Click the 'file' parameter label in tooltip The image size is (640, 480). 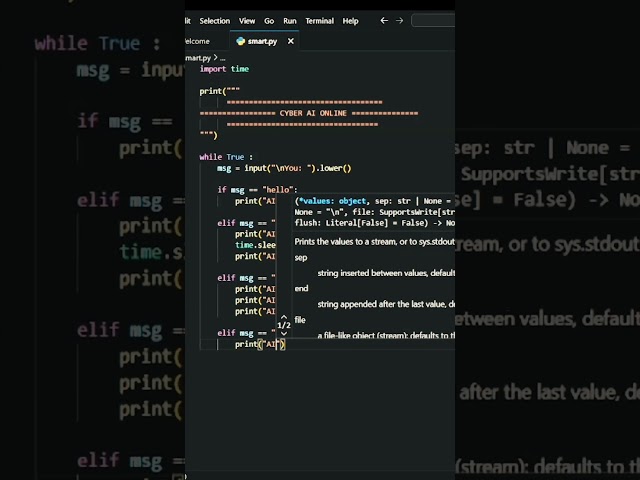coord(300,320)
